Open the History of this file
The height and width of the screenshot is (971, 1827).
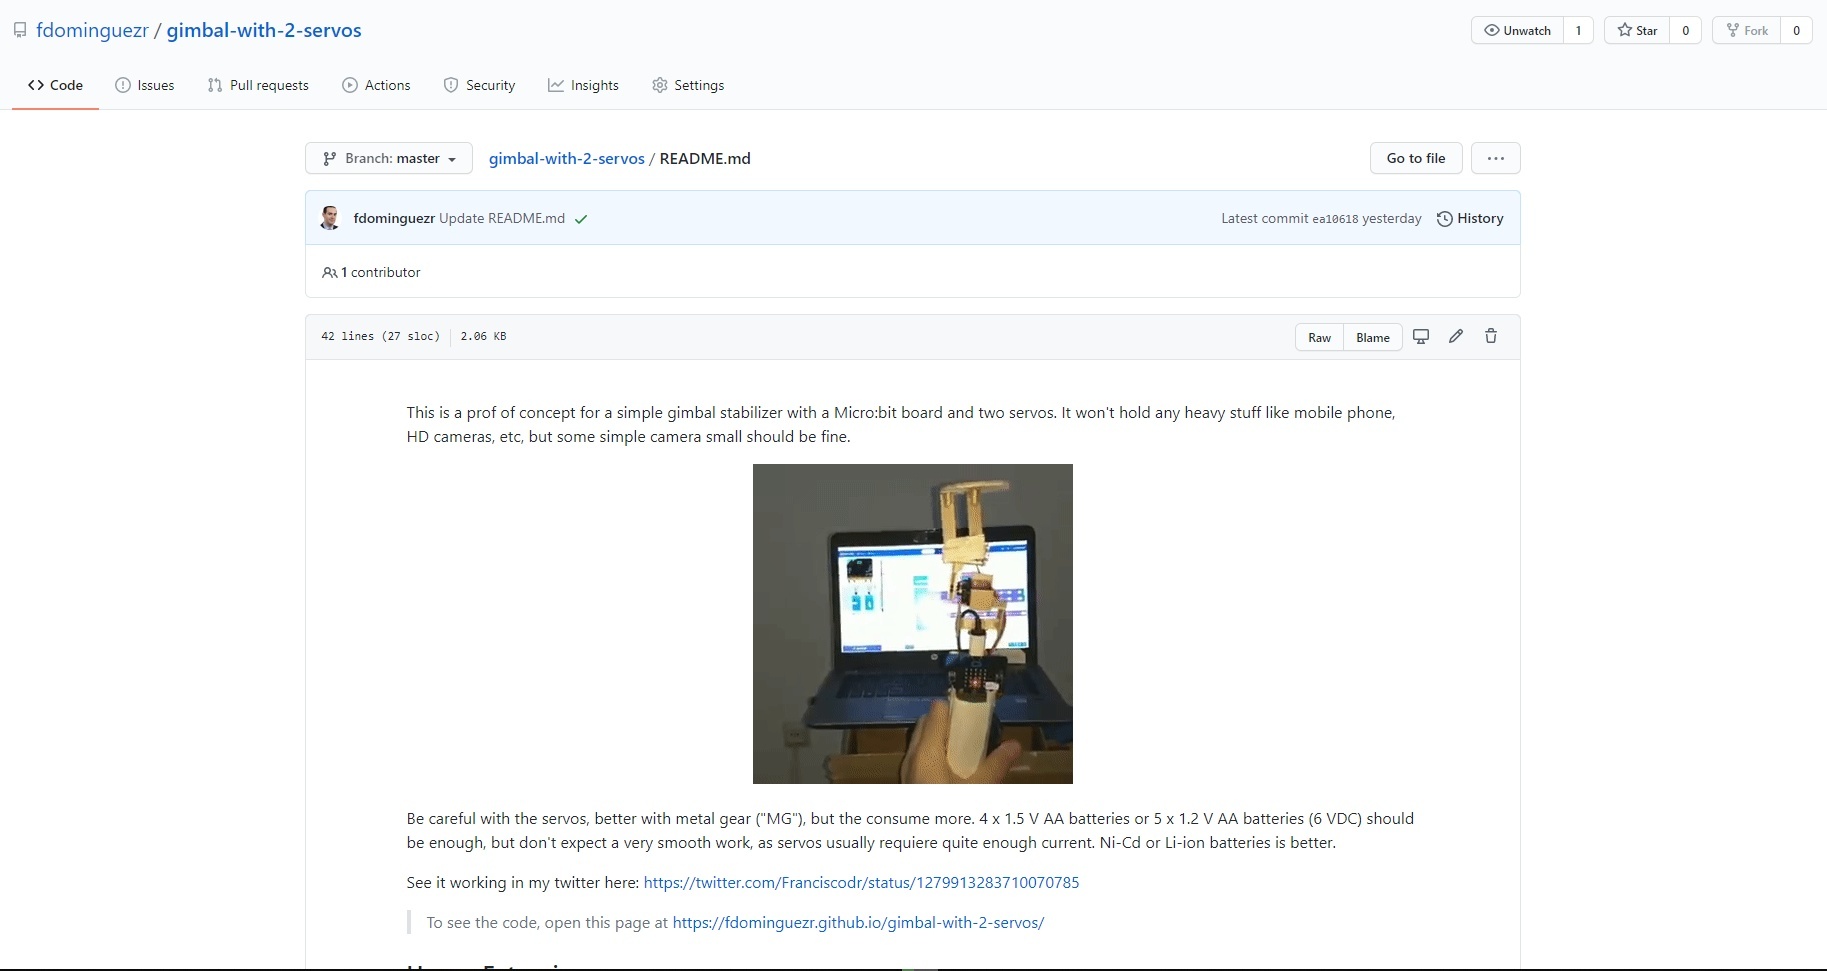pos(1471,218)
